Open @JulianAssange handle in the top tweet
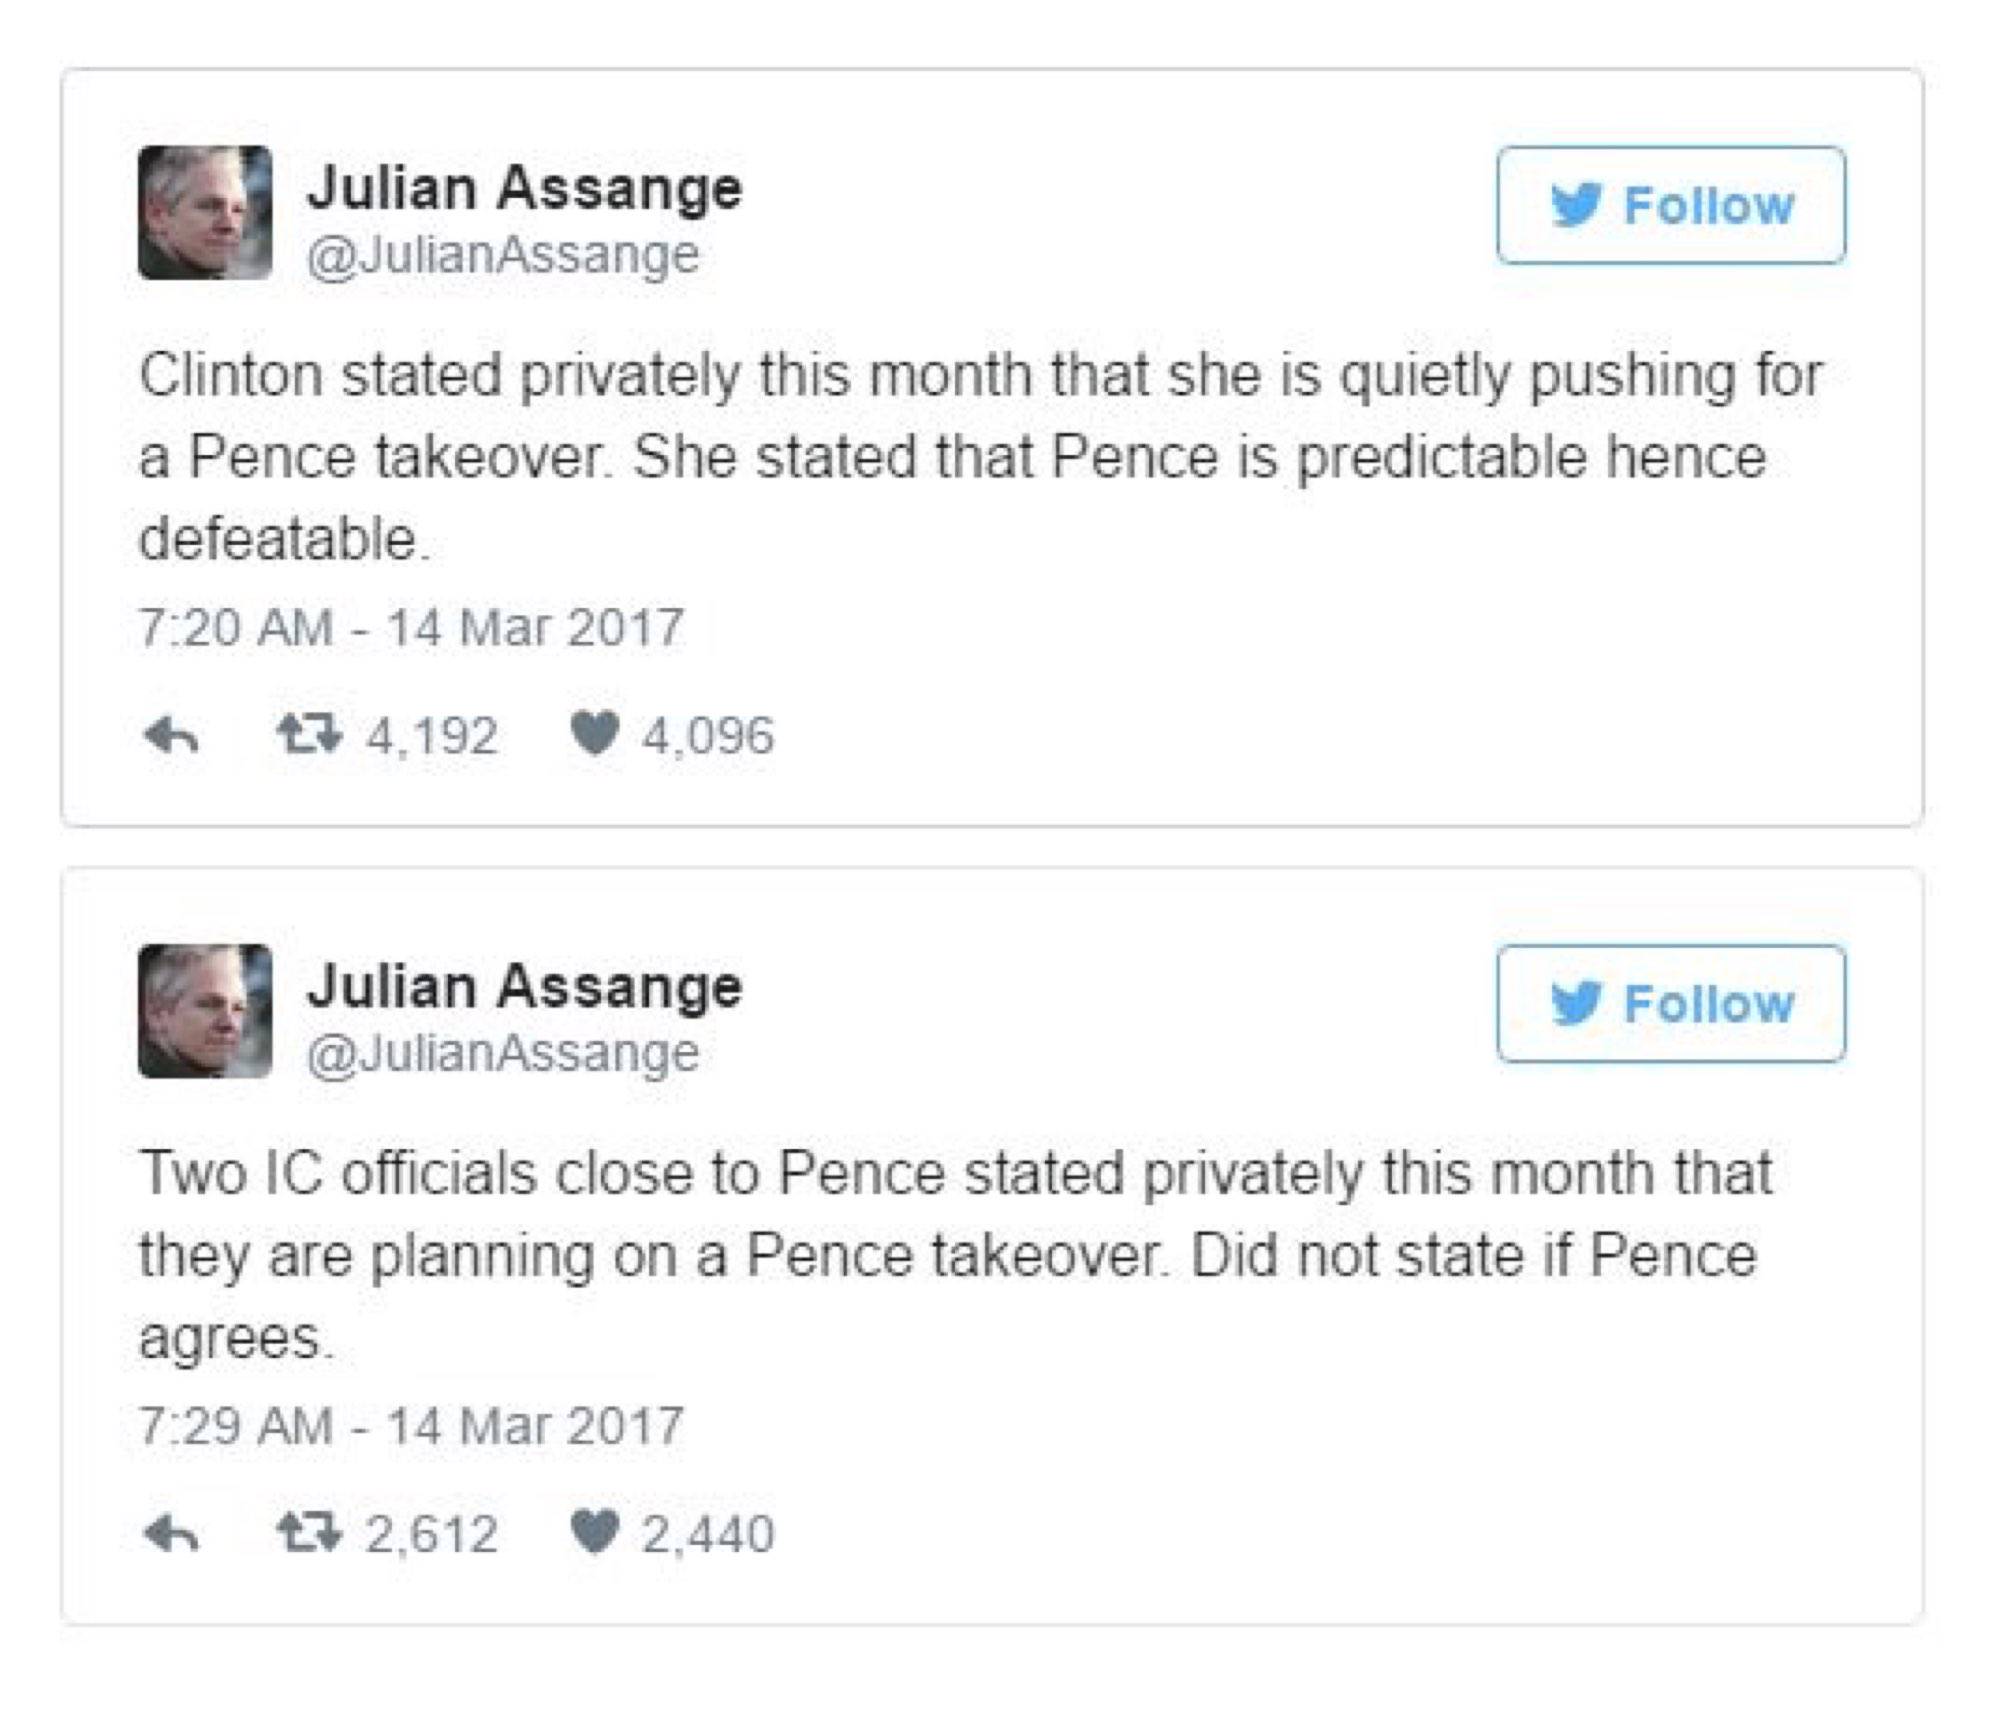 502,254
